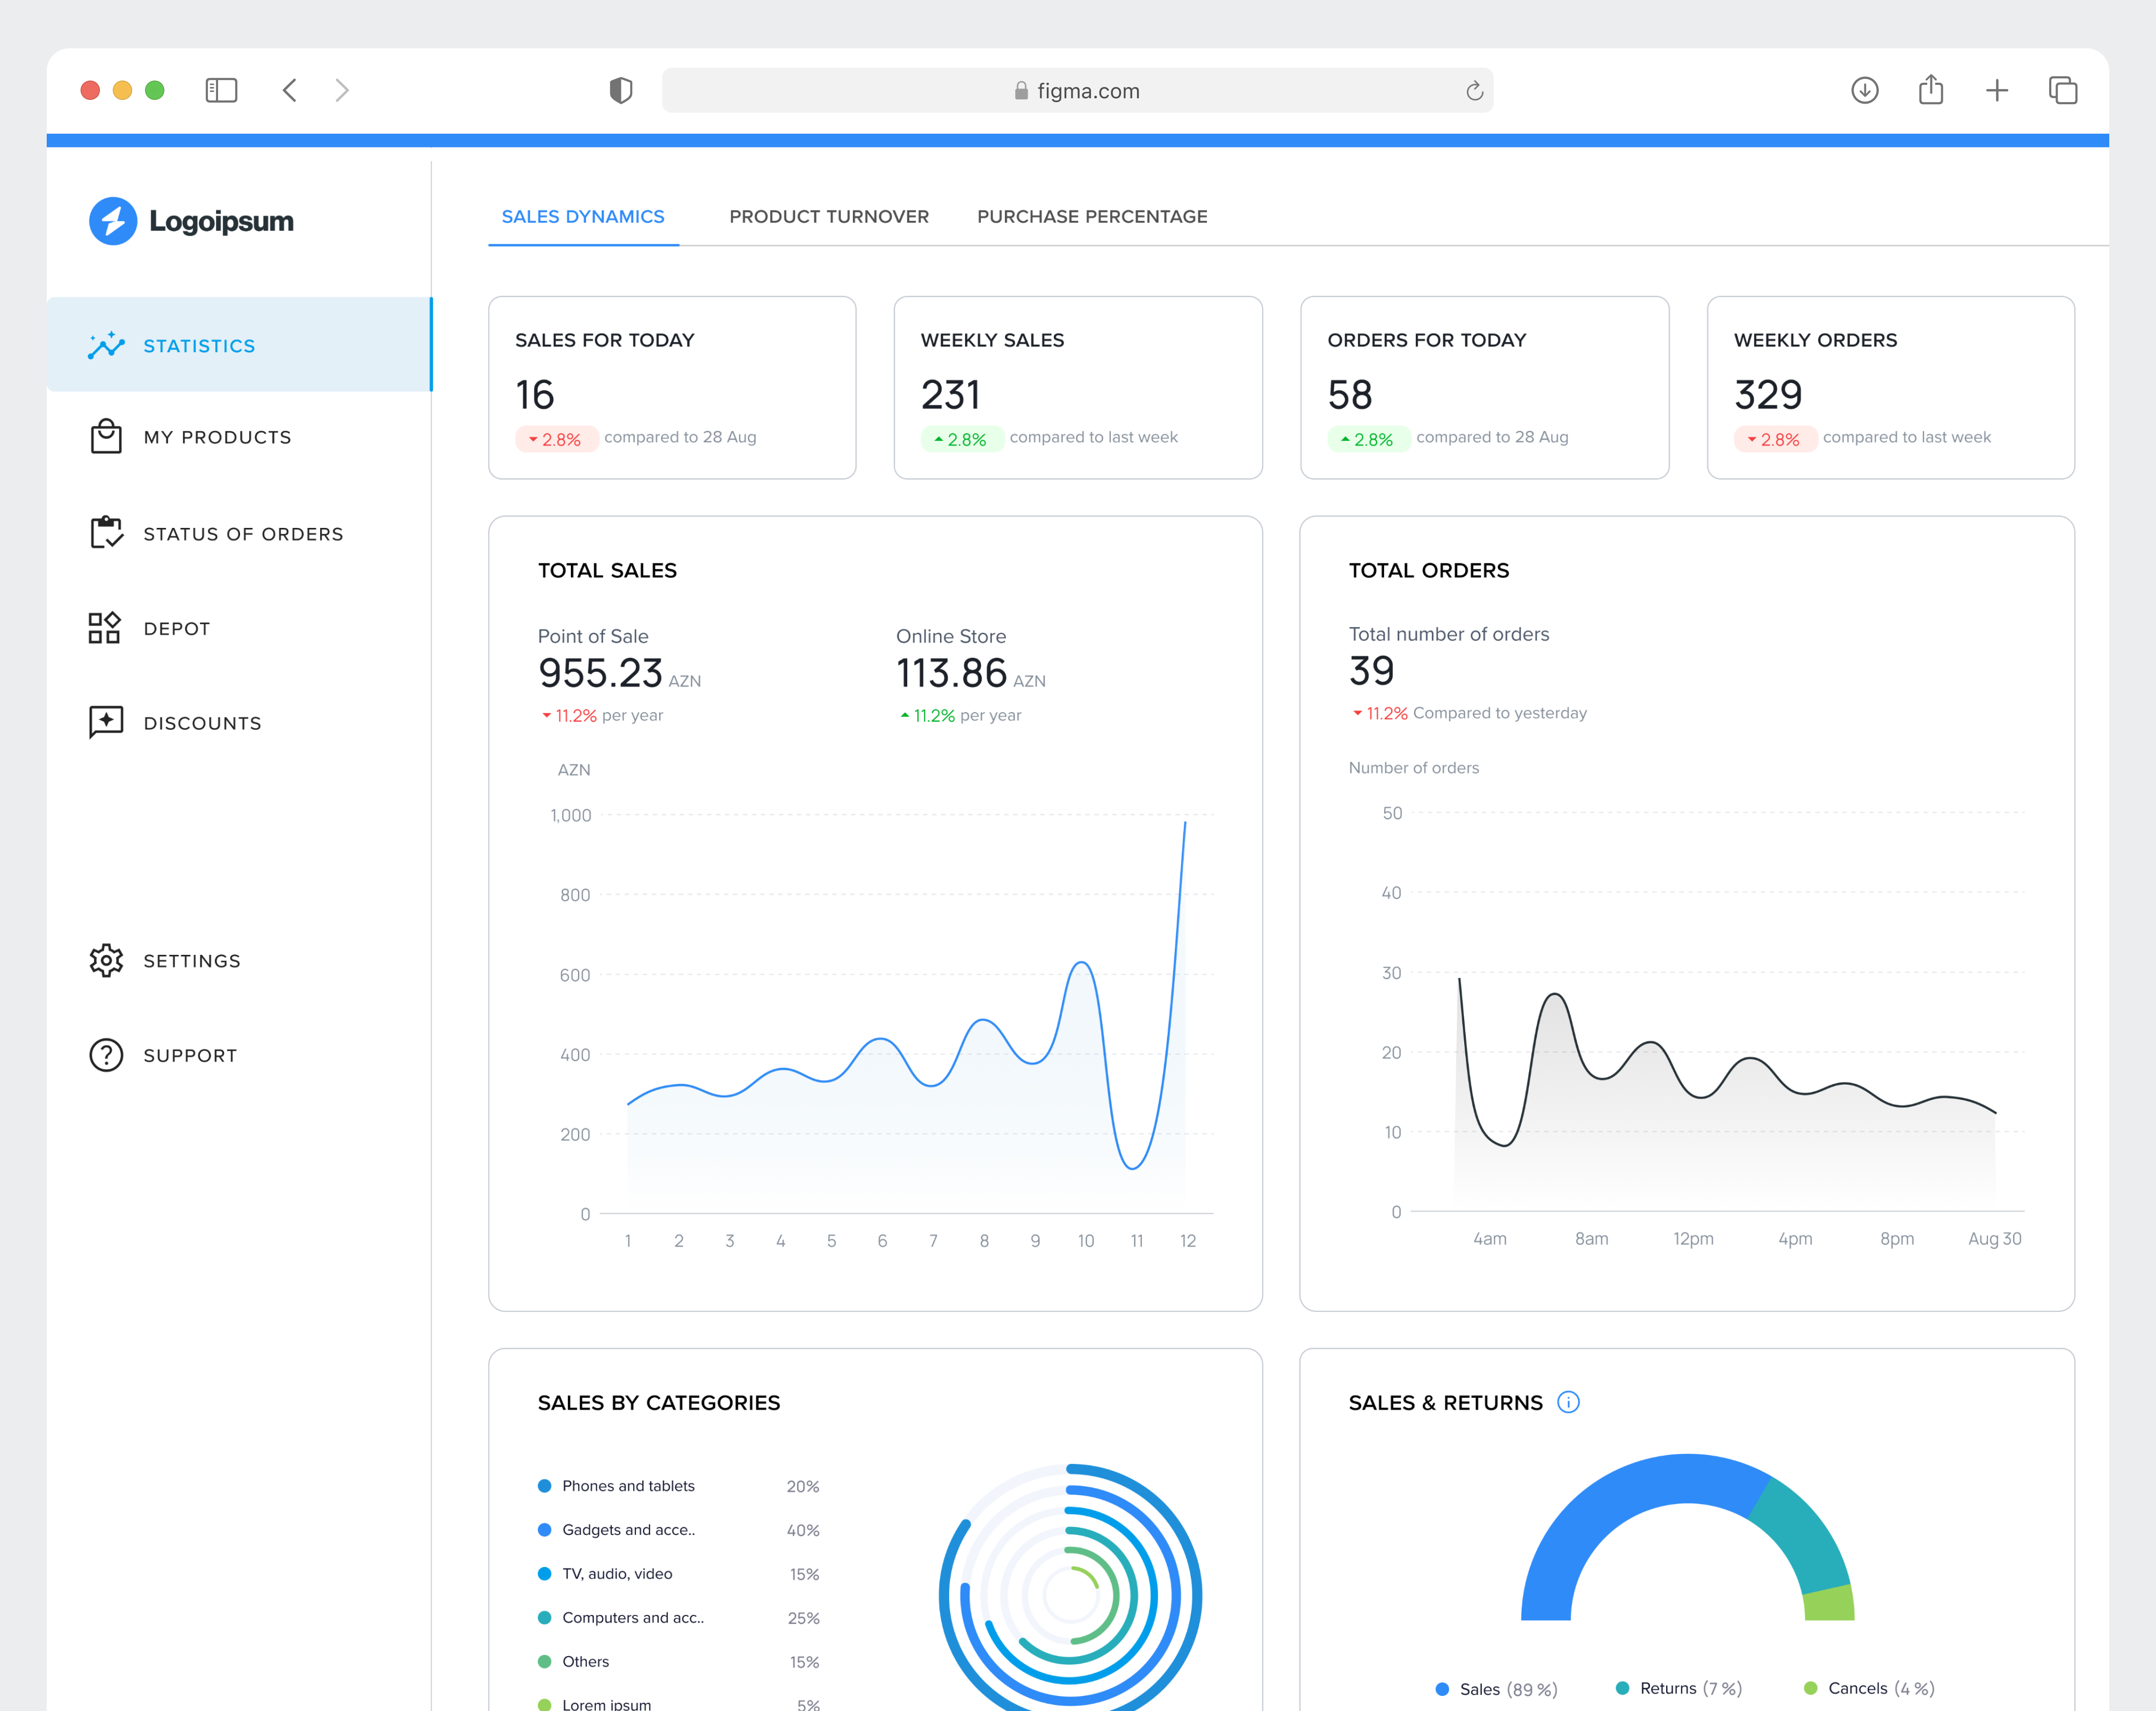Click the Safari privacy shield icon
Screen dimensions: 2156x1711
[621, 90]
